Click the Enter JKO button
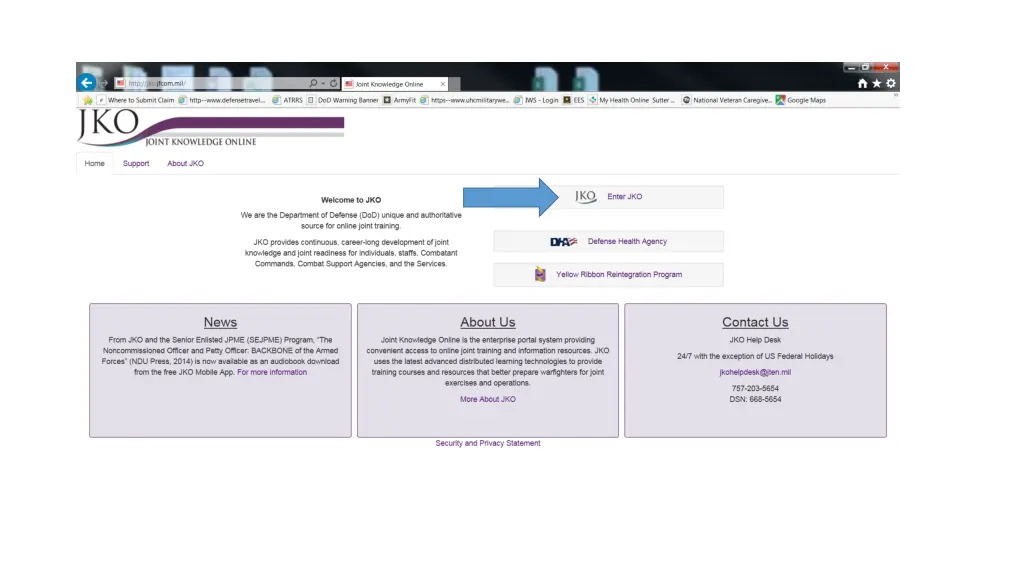This screenshot has height=576, width=1024. [609, 197]
